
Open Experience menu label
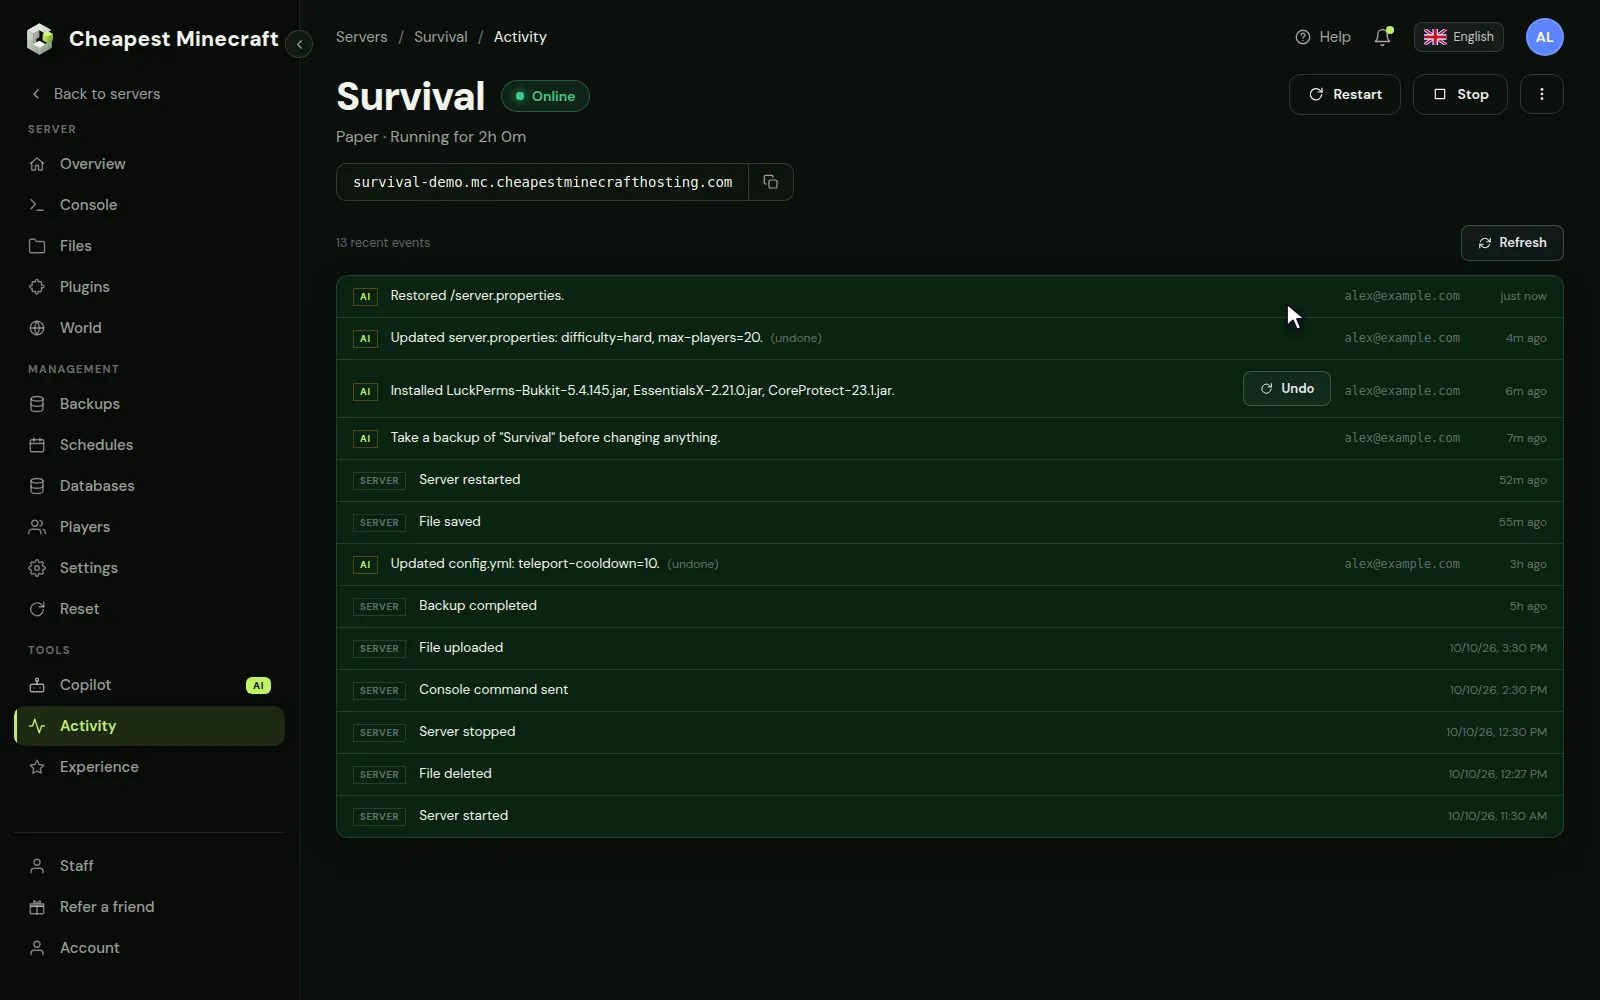100,767
